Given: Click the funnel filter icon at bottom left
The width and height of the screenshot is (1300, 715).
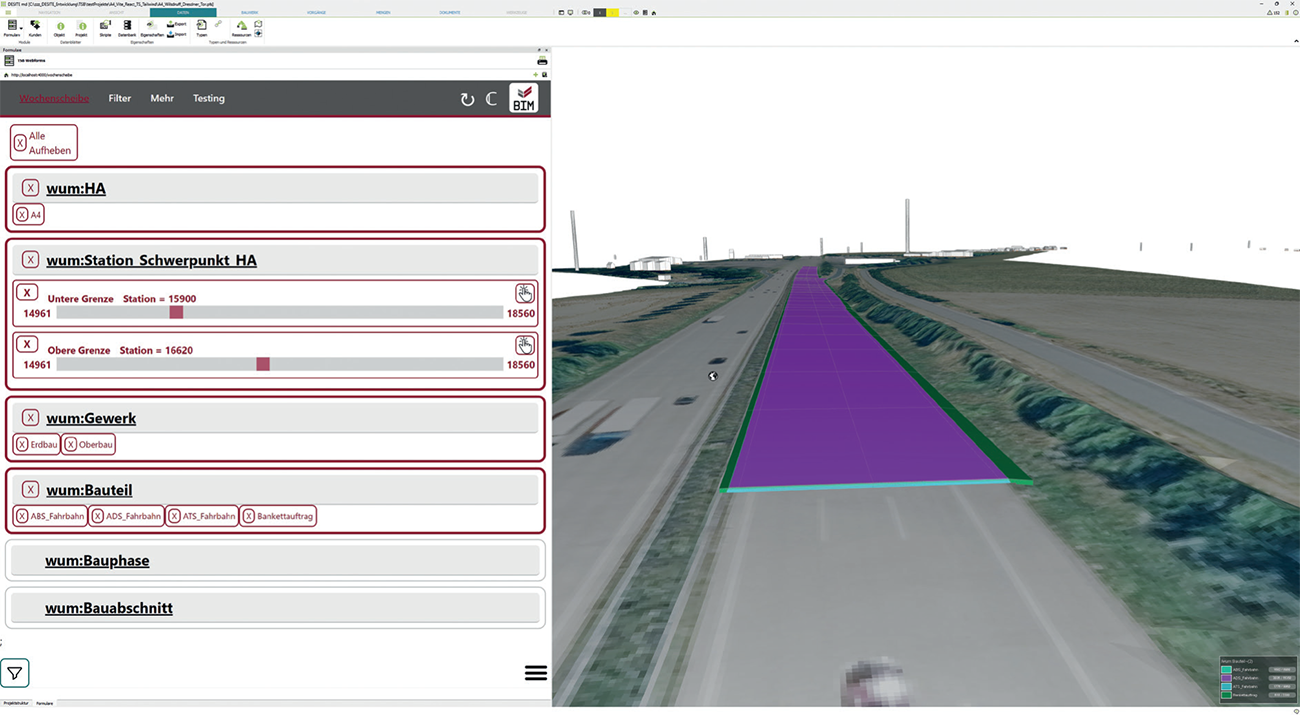Looking at the screenshot, I should click(x=15, y=673).
